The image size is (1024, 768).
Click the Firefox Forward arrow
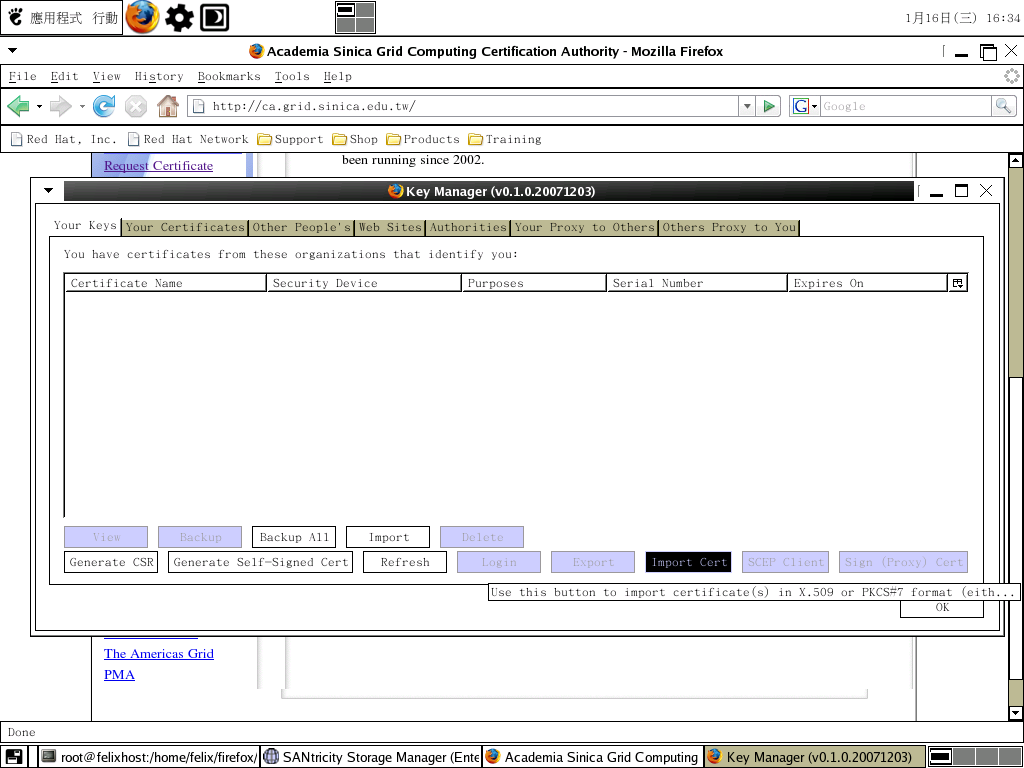click(x=61, y=106)
